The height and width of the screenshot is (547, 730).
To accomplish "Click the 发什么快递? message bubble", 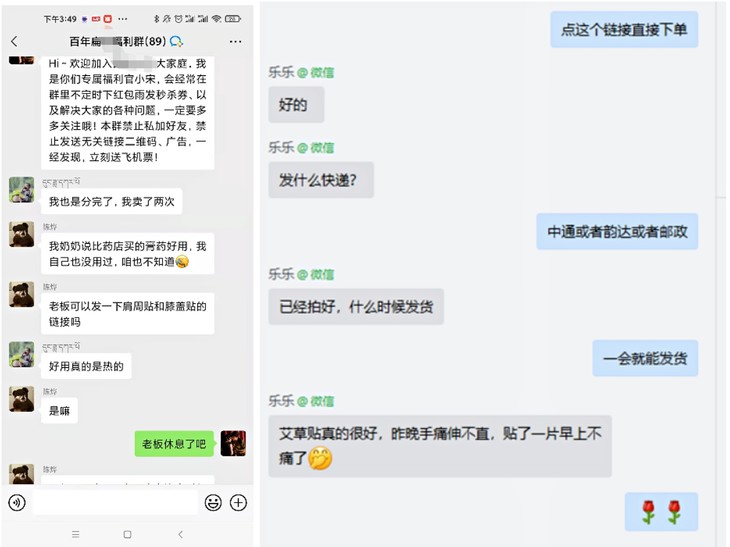I will click(321, 180).
